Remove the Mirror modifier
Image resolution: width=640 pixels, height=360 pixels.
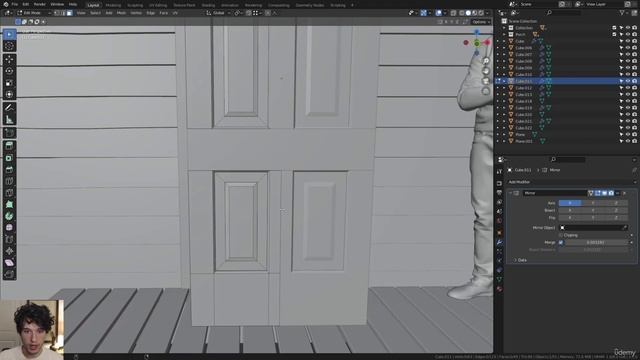pos(624,193)
